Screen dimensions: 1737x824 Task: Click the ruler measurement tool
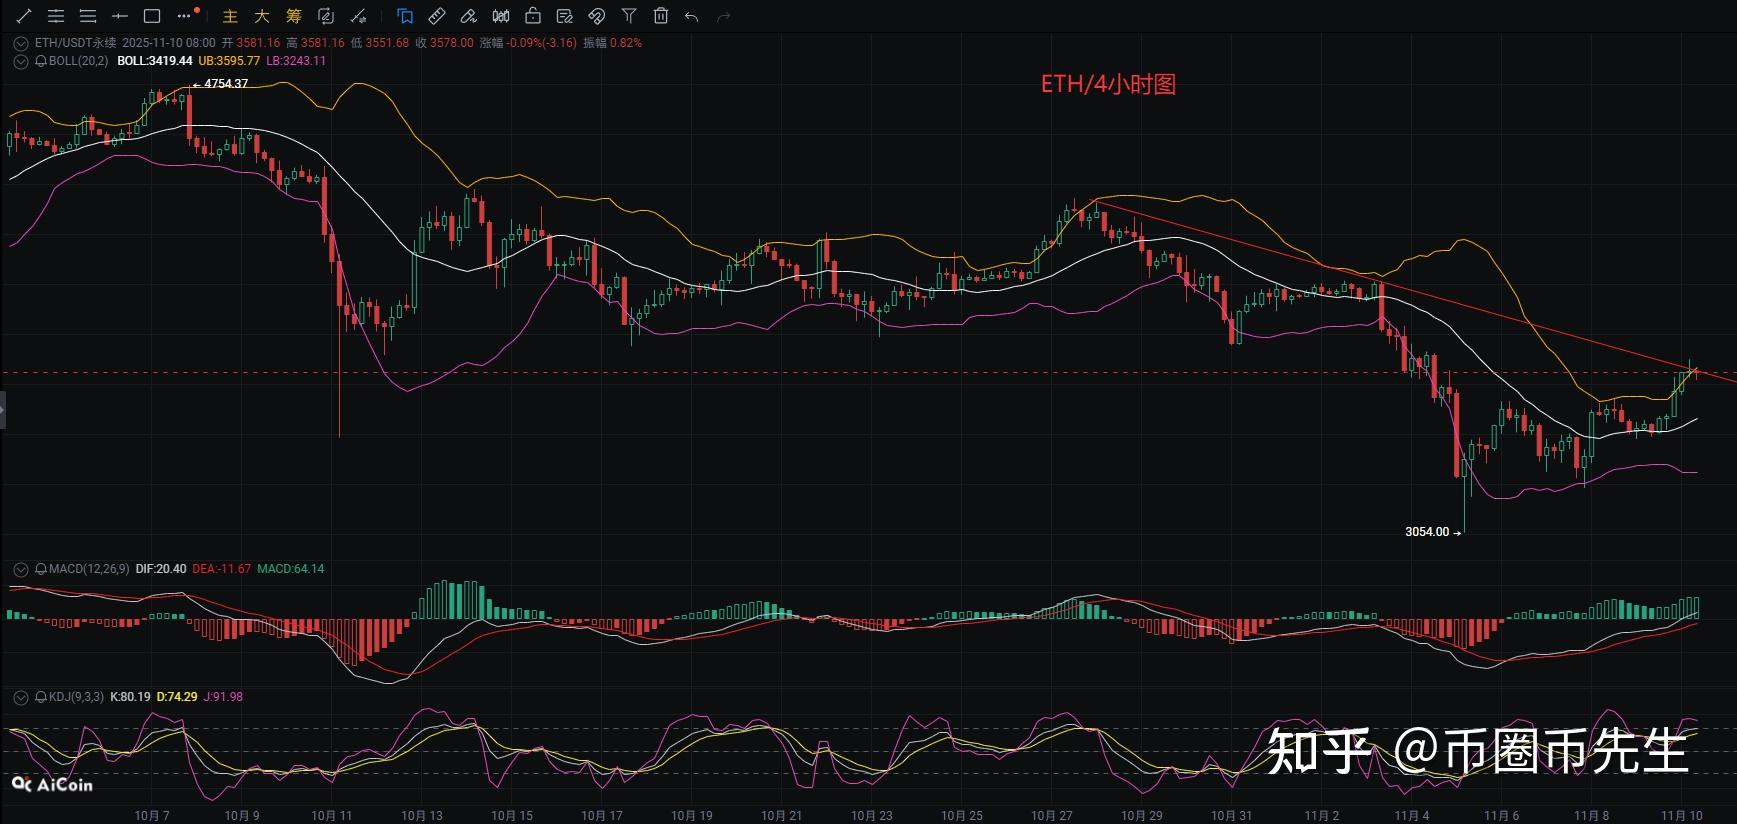[x=437, y=16]
